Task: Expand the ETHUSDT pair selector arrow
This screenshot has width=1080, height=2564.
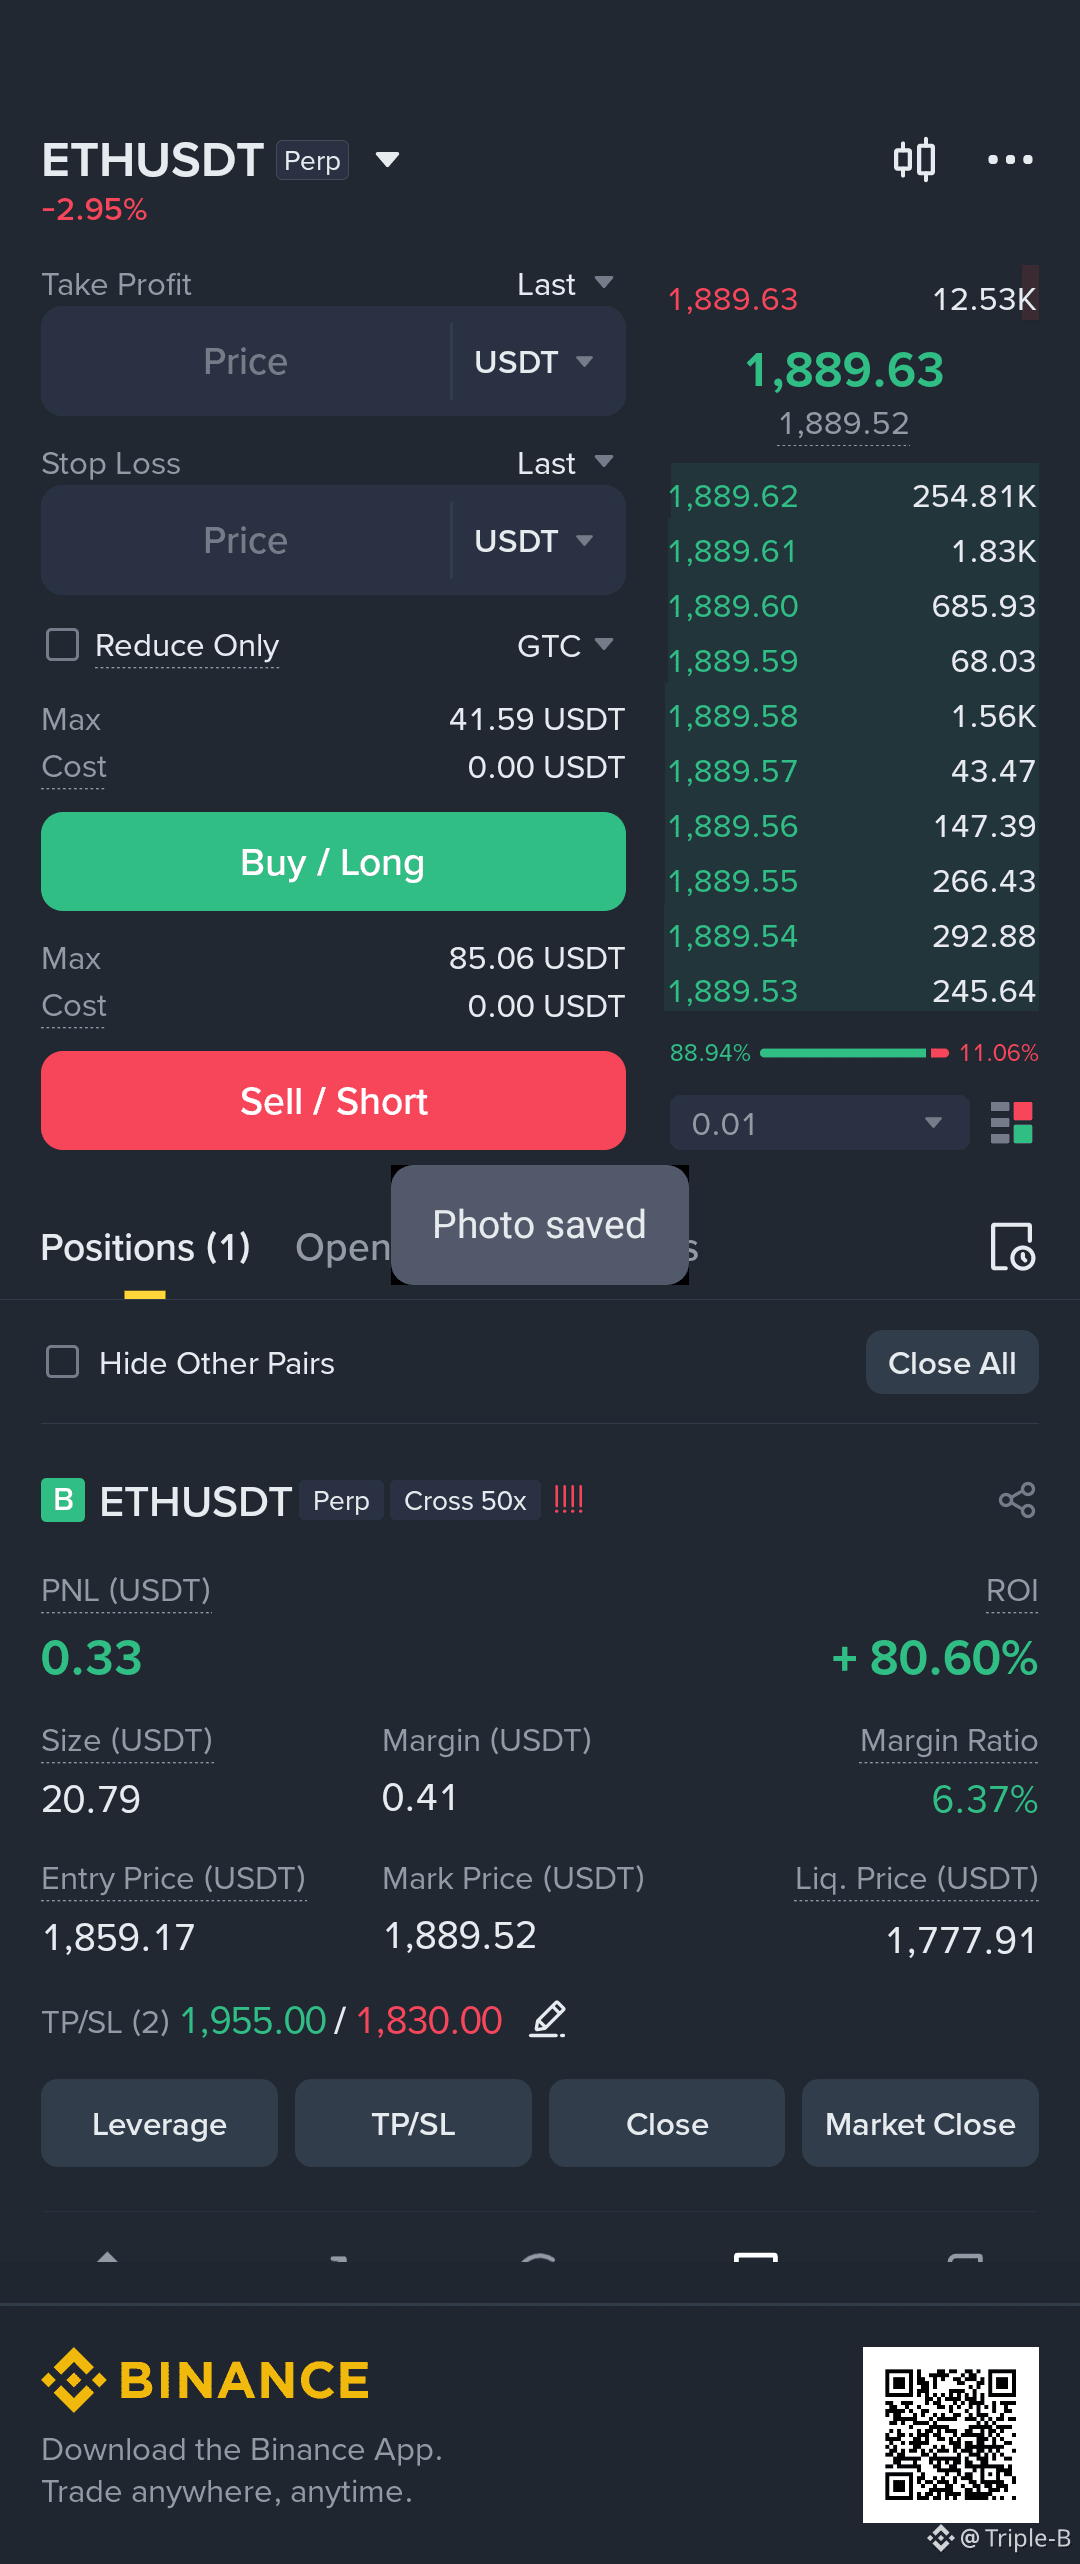Action: click(387, 160)
